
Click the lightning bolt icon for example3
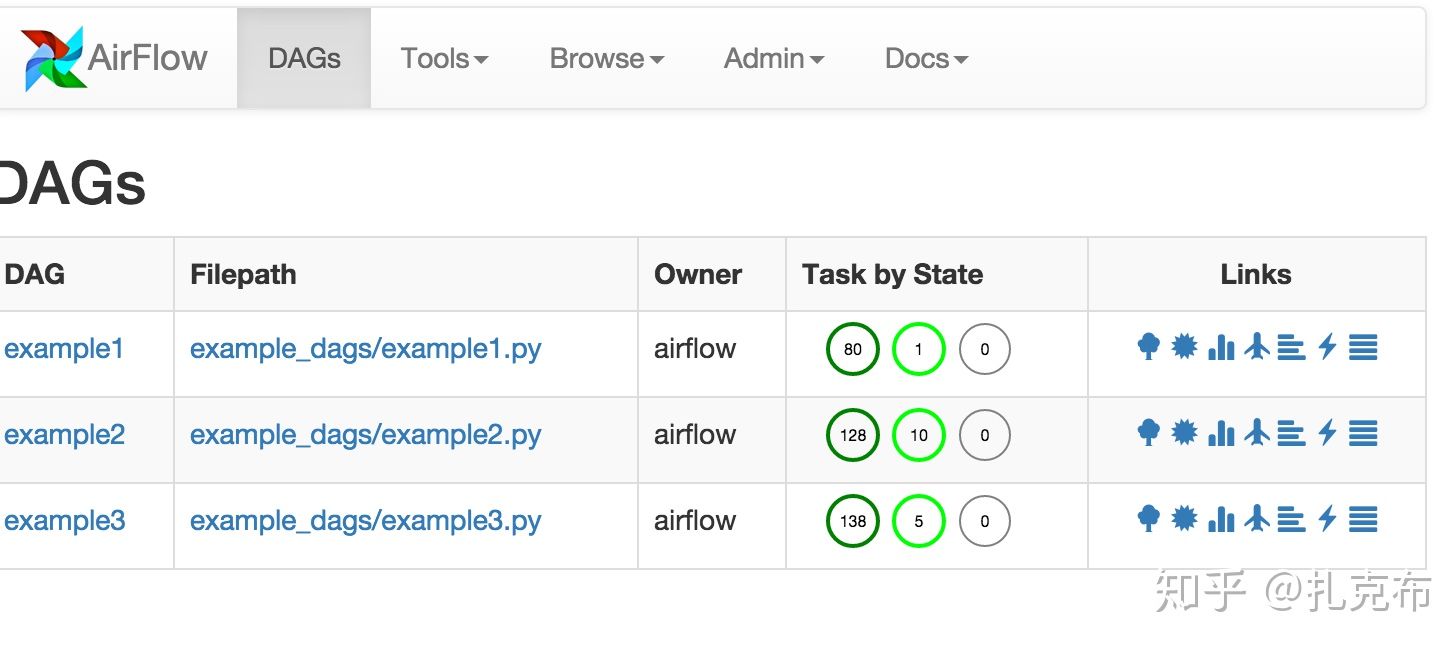click(1327, 519)
